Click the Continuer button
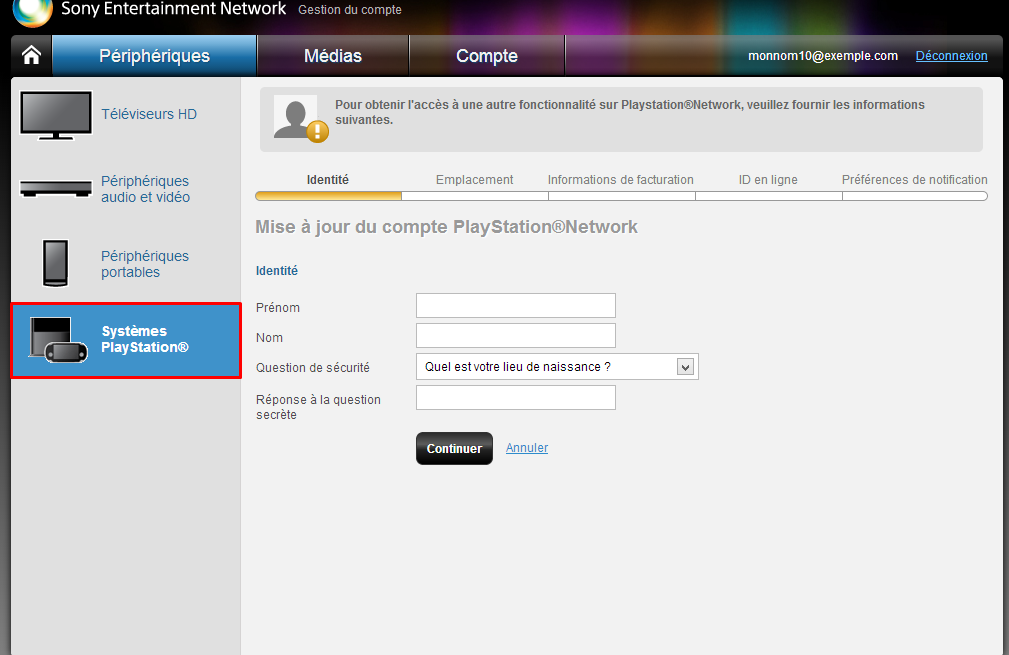1009x655 pixels. [x=454, y=448]
